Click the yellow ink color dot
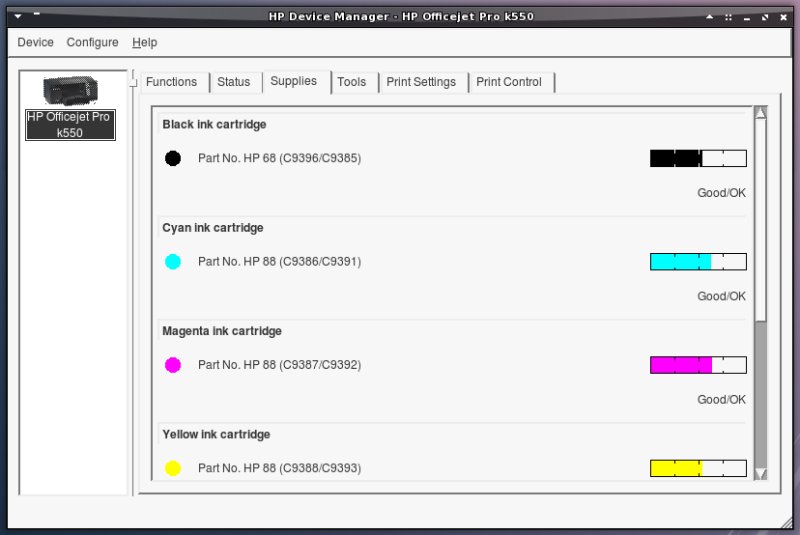 point(173,468)
